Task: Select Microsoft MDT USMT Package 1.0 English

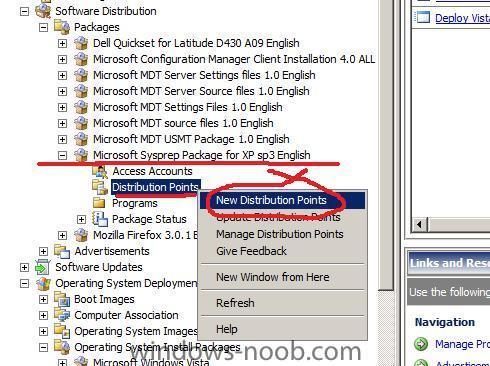Action: (191, 139)
